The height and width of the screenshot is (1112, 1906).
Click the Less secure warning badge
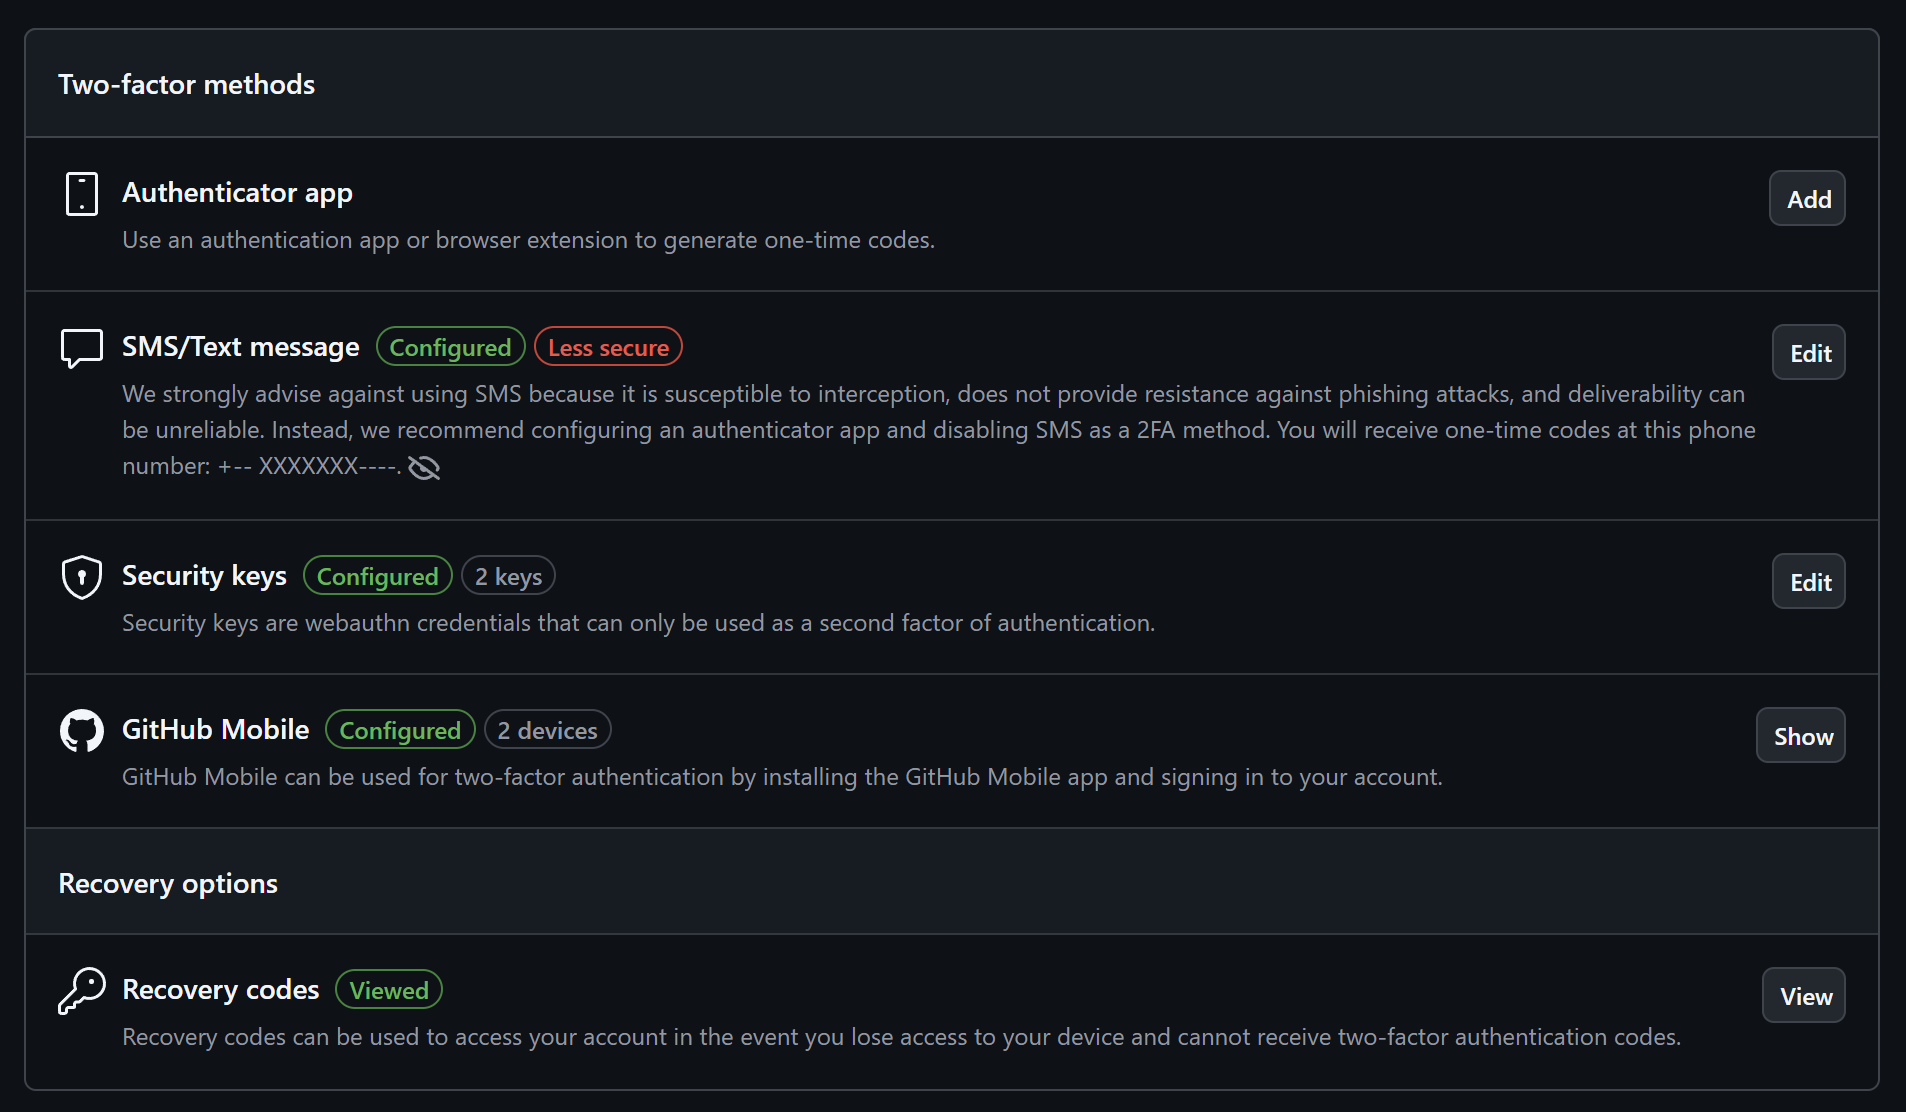click(x=608, y=346)
